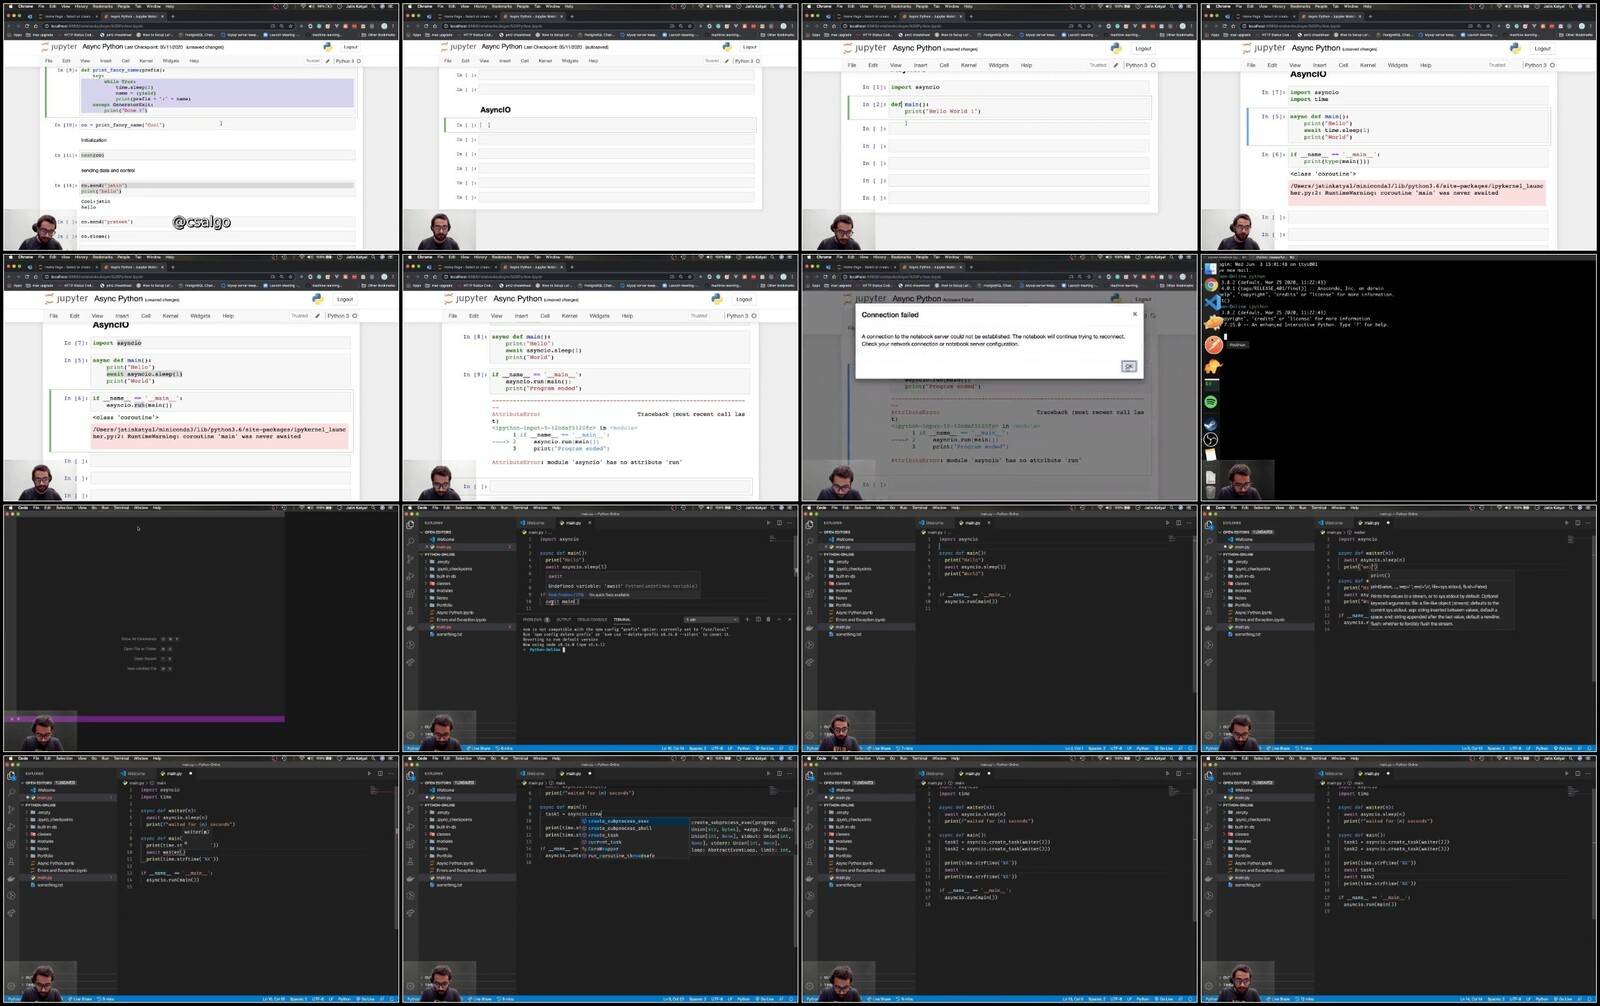Open Cell menu in the print_fancy_name Jupyter frame

(125, 61)
